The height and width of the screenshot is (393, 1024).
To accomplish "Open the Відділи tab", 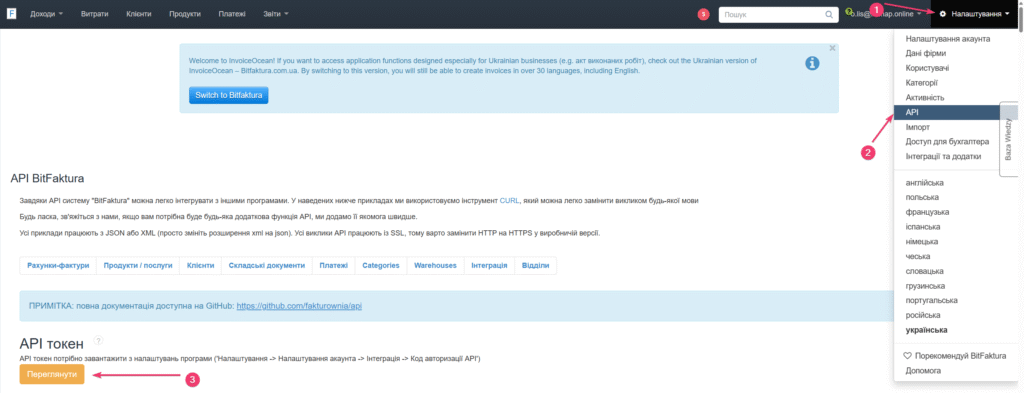I will [x=536, y=266].
